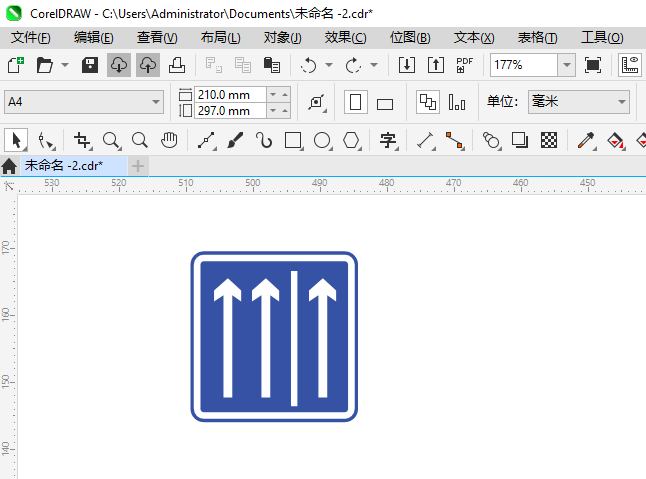The image size is (646, 479).
Task: Click the Import icon
Action: tap(407, 65)
